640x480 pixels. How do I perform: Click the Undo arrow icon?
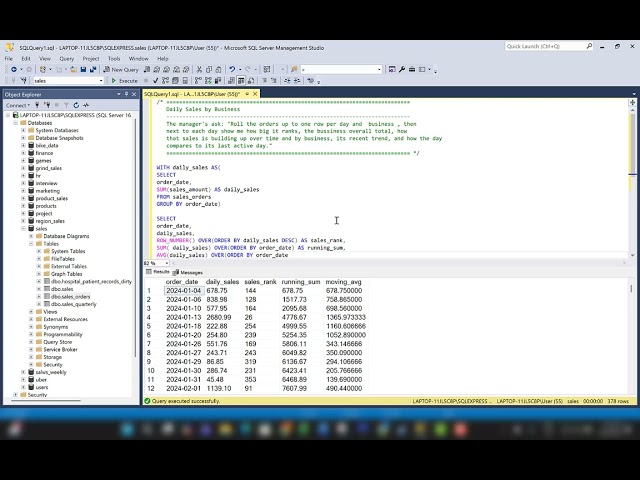(232, 69)
